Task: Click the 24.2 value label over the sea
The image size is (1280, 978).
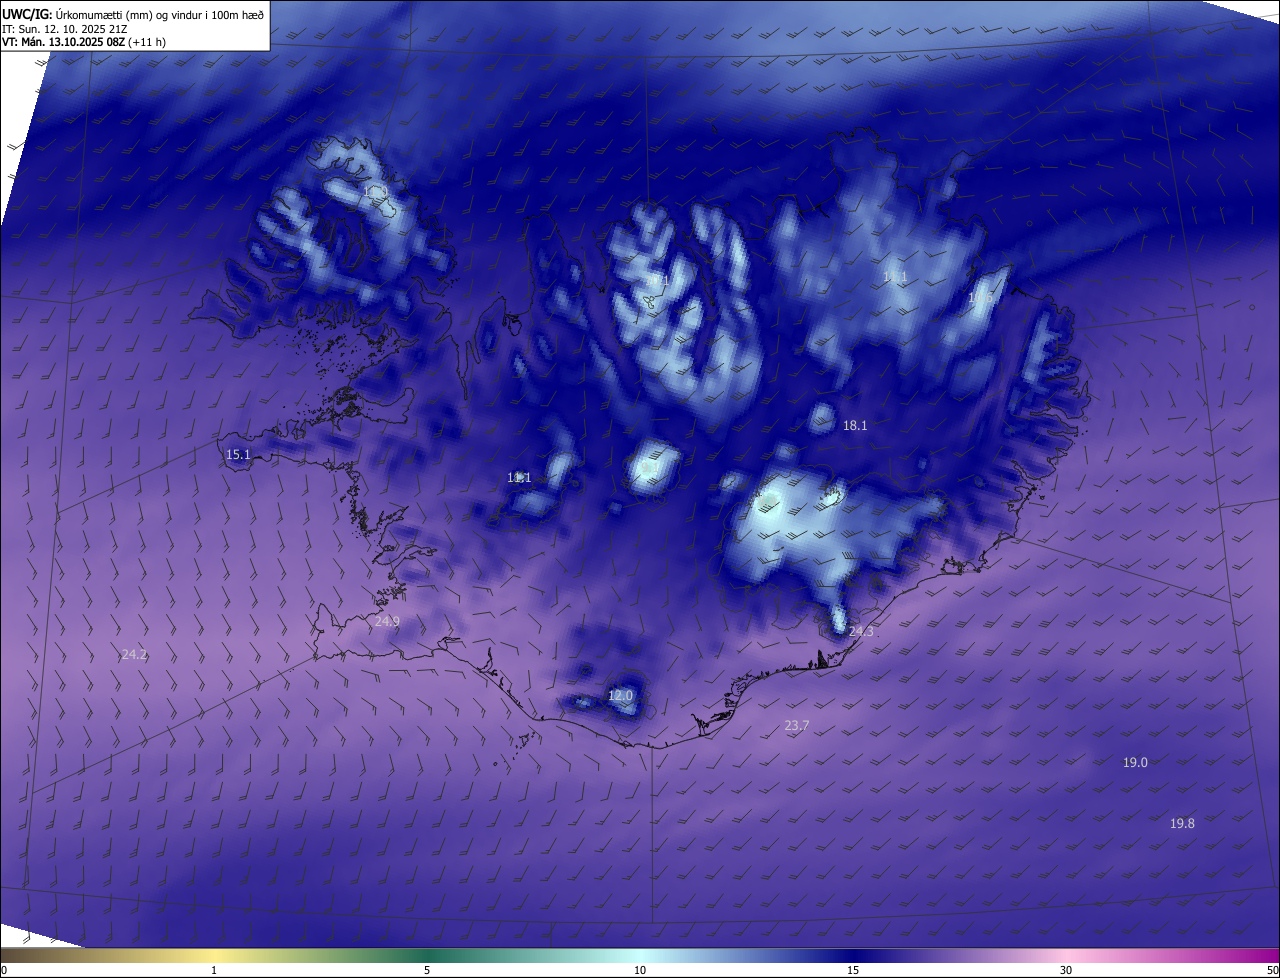Action: pyautogui.click(x=134, y=655)
